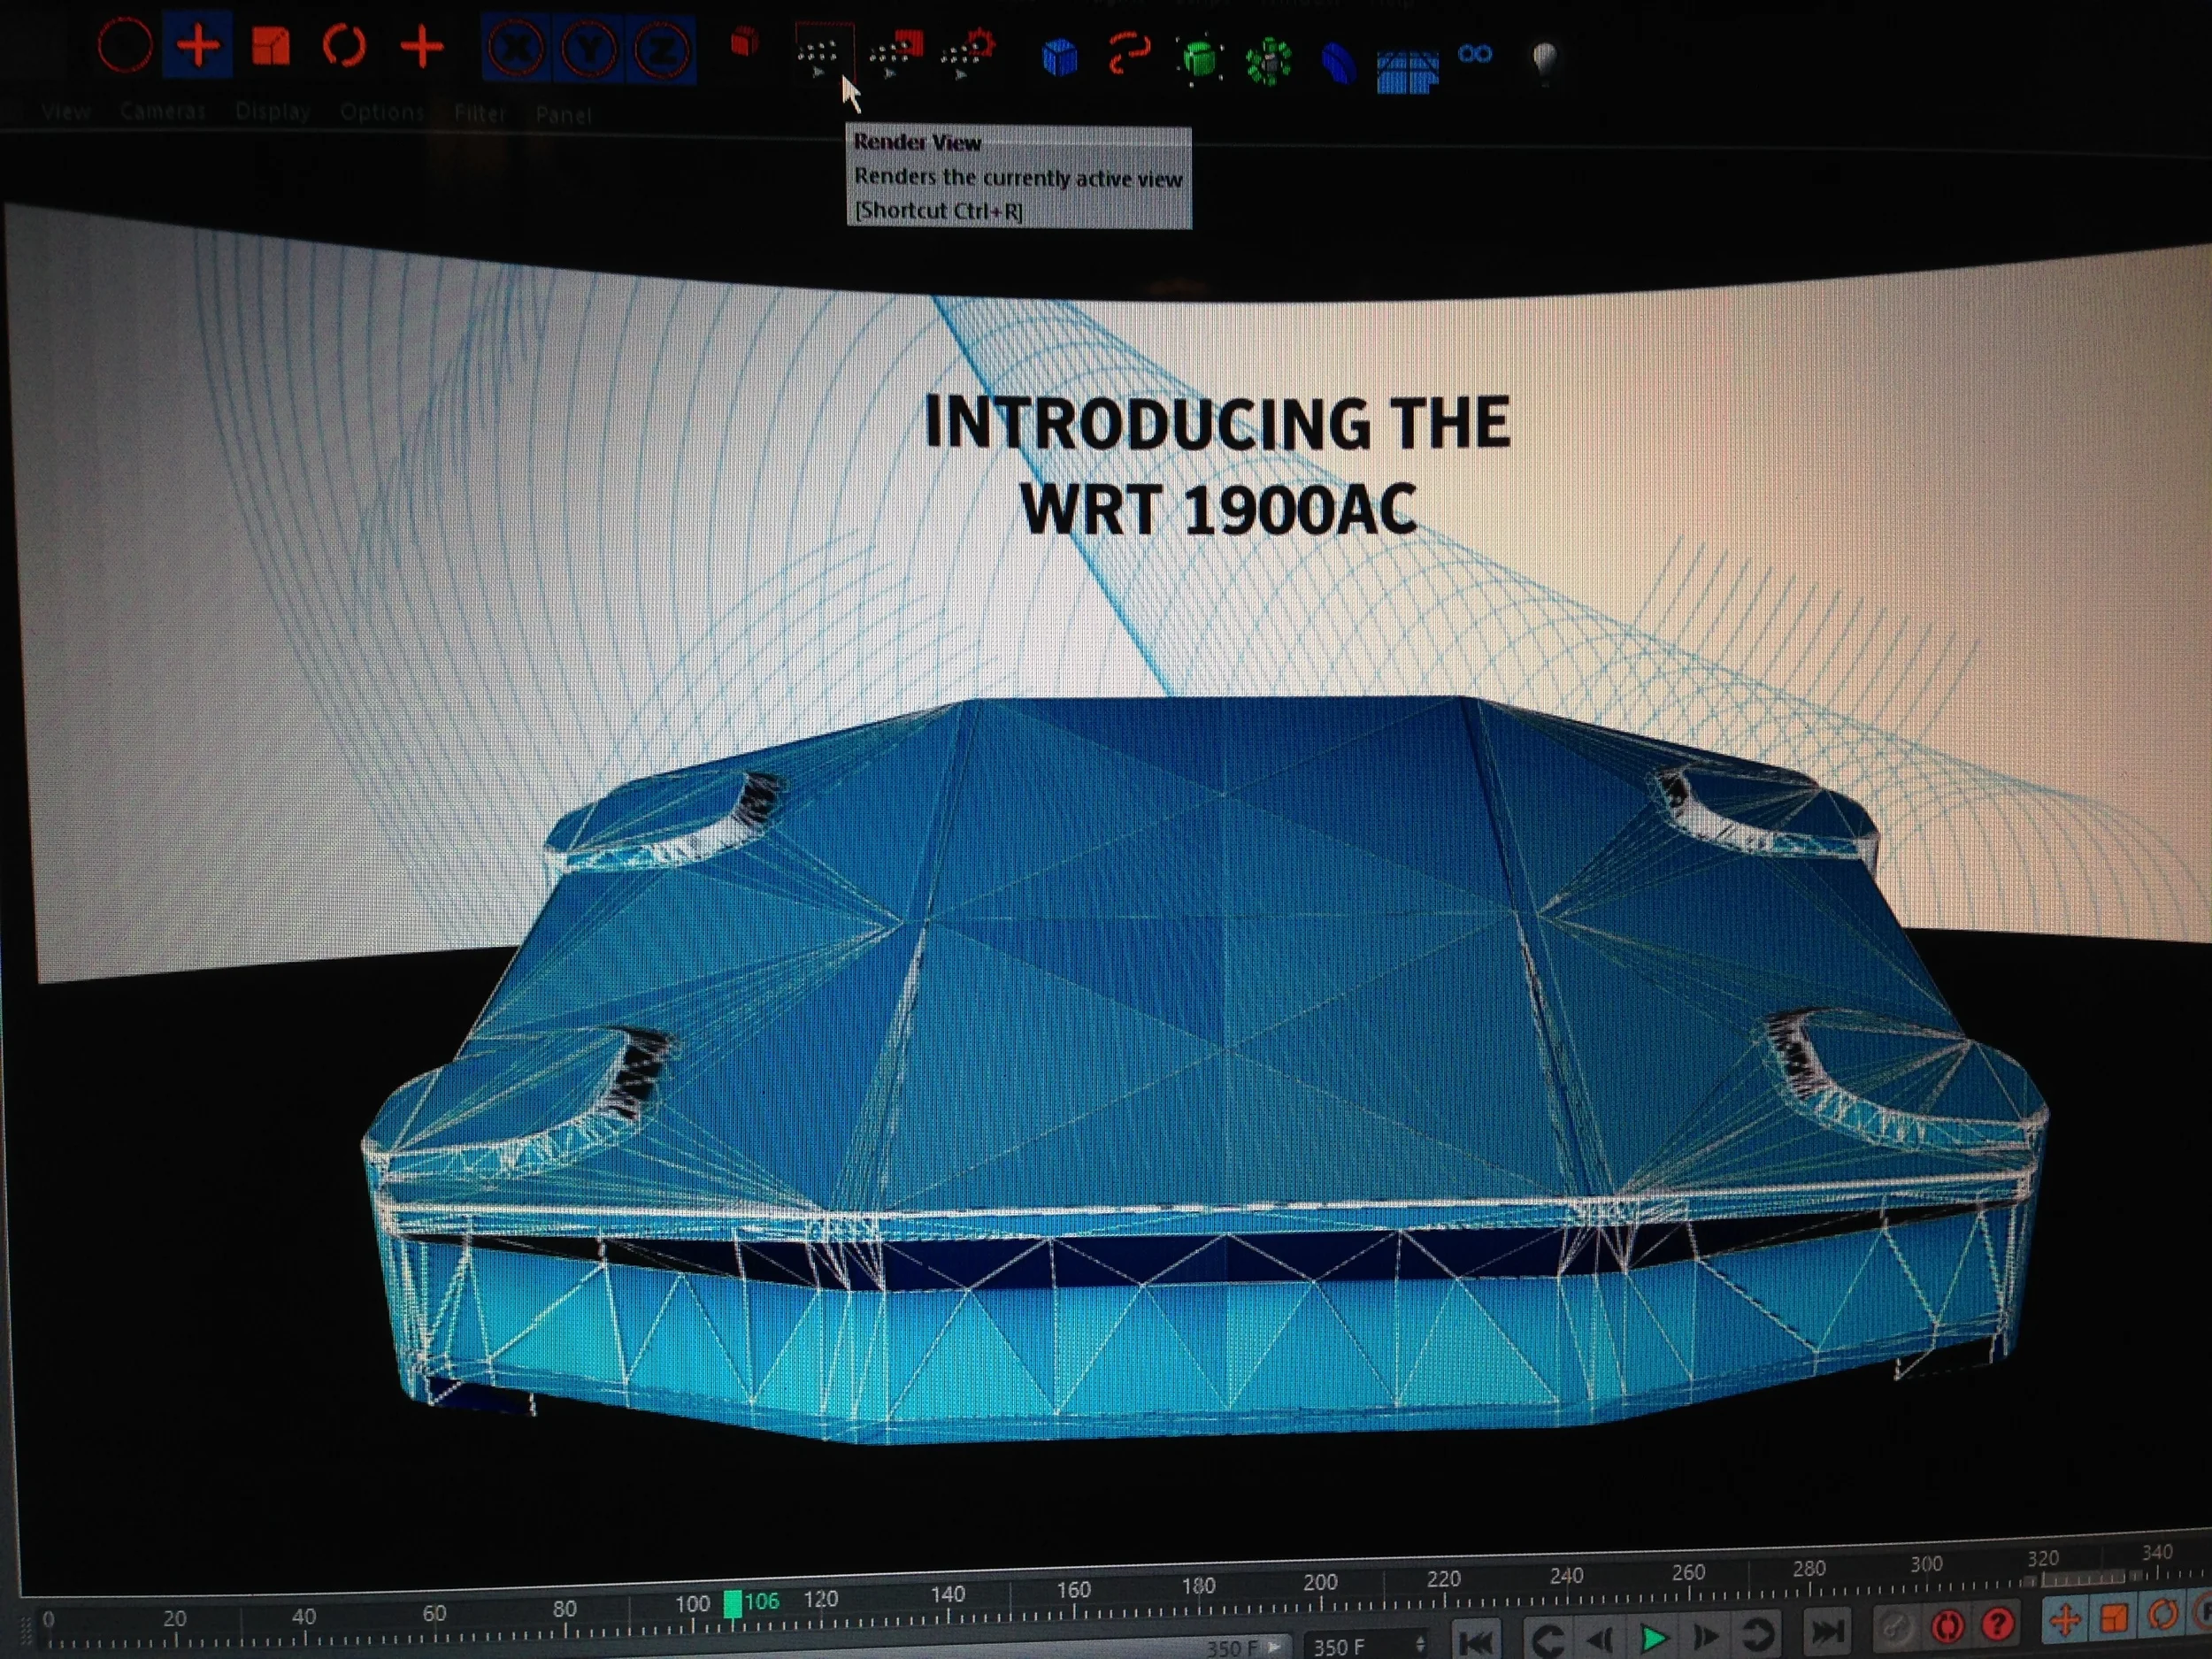This screenshot has height=1659, width=2212.
Task: Open the green array generator menu
Action: pos(1269,62)
